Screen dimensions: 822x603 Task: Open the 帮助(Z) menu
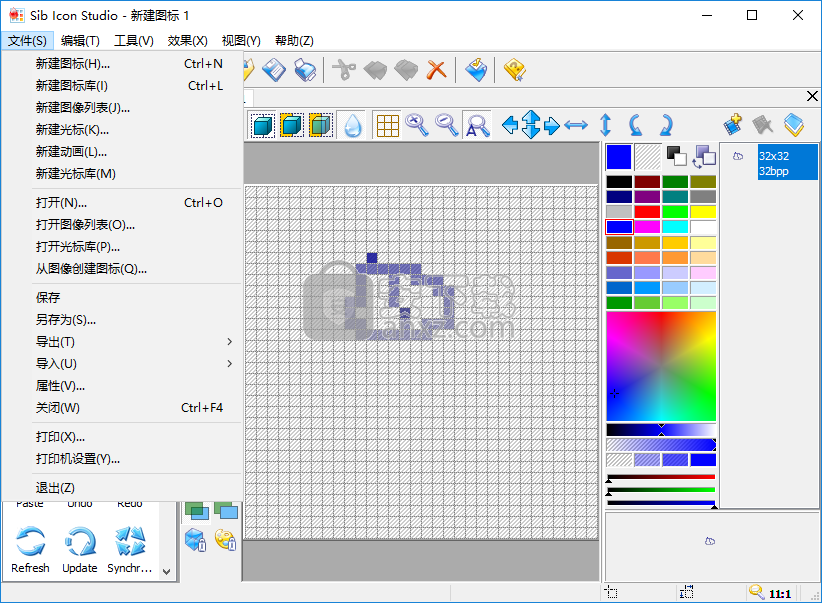point(295,41)
